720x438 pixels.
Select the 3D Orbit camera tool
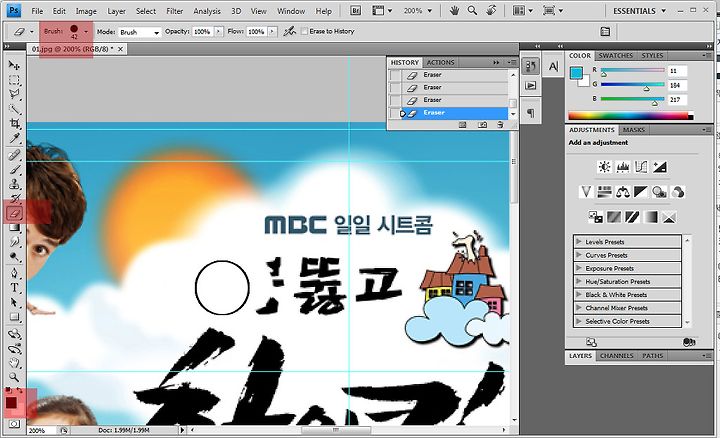tap(14, 348)
